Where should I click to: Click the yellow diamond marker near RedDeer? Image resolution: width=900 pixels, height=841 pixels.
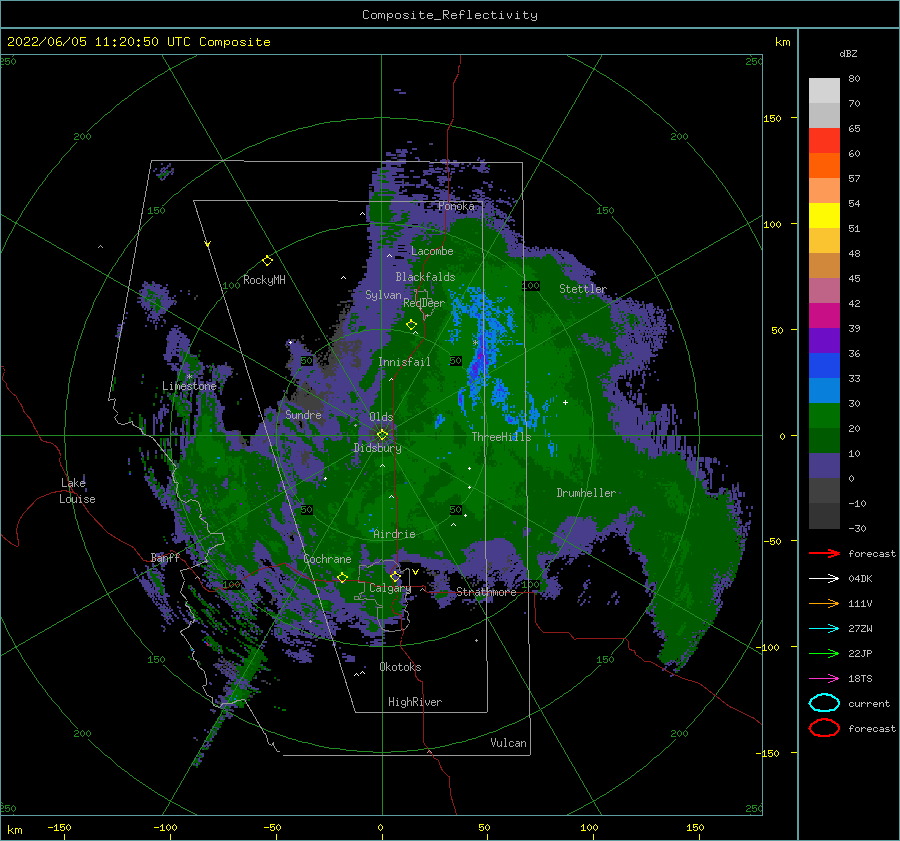coord(411,325)
